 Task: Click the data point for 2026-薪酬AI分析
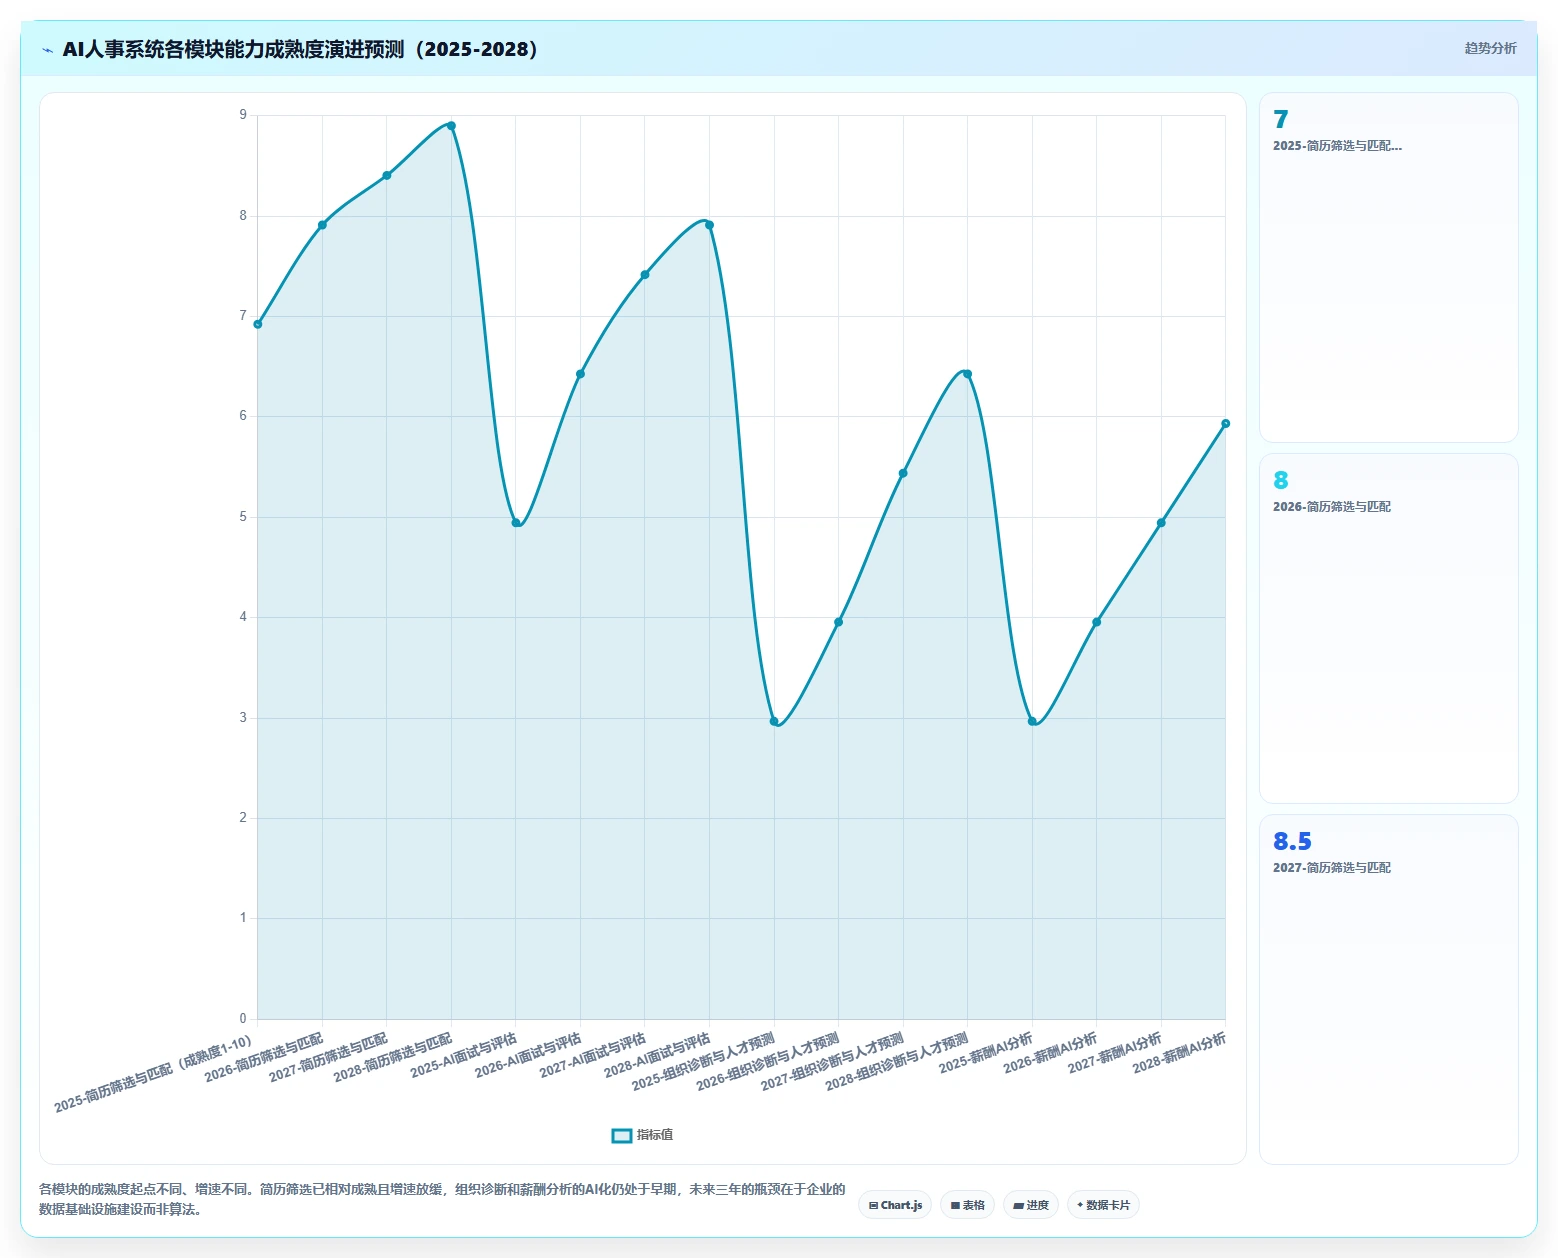1096,622
